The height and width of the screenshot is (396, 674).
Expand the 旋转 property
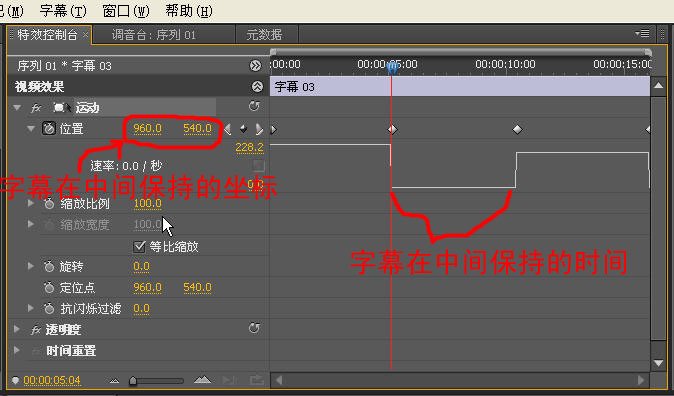[31, 266]
